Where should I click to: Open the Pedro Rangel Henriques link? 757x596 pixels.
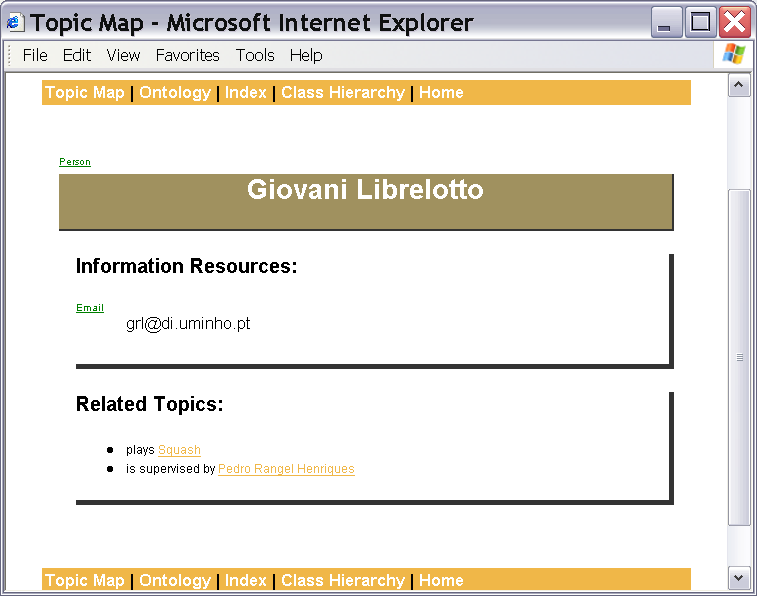[286, 469]
